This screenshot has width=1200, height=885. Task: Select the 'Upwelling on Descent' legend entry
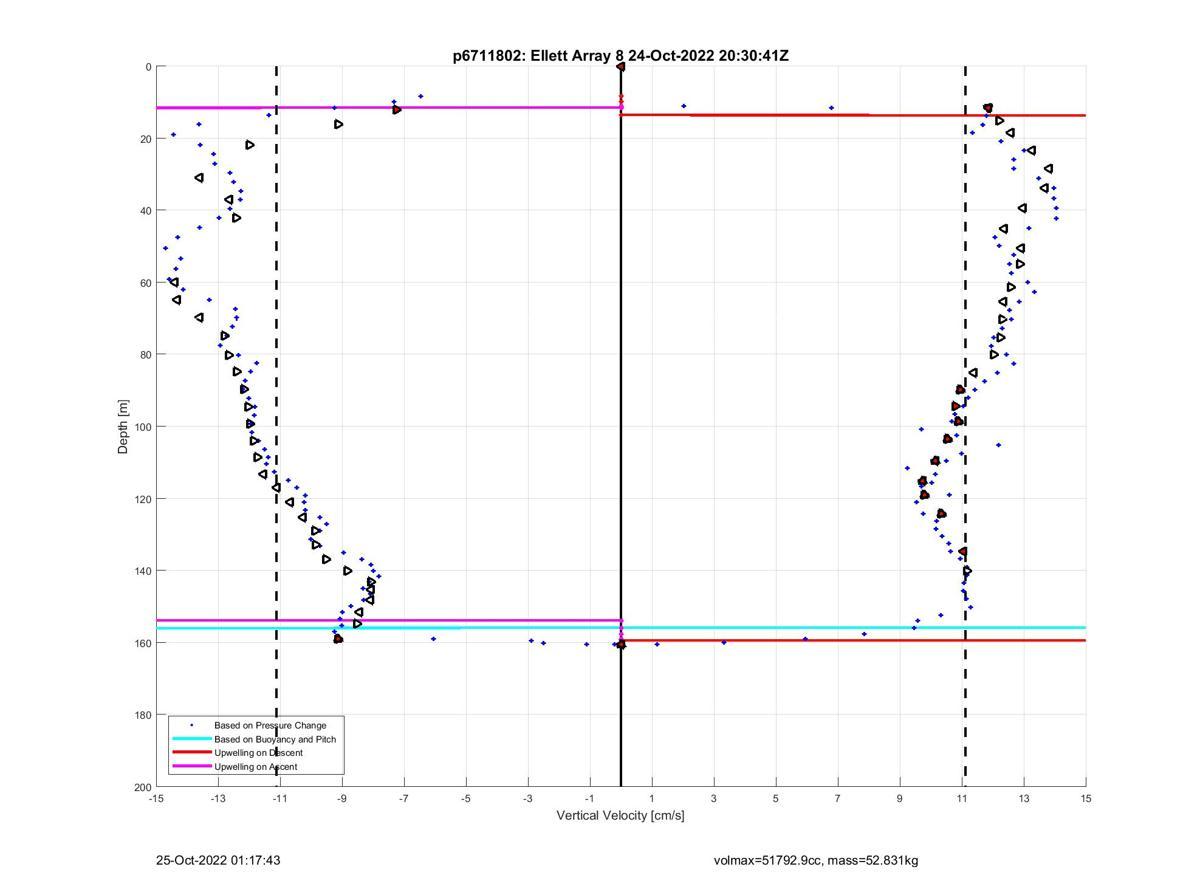pyautogui.click(x=258, y=753)
